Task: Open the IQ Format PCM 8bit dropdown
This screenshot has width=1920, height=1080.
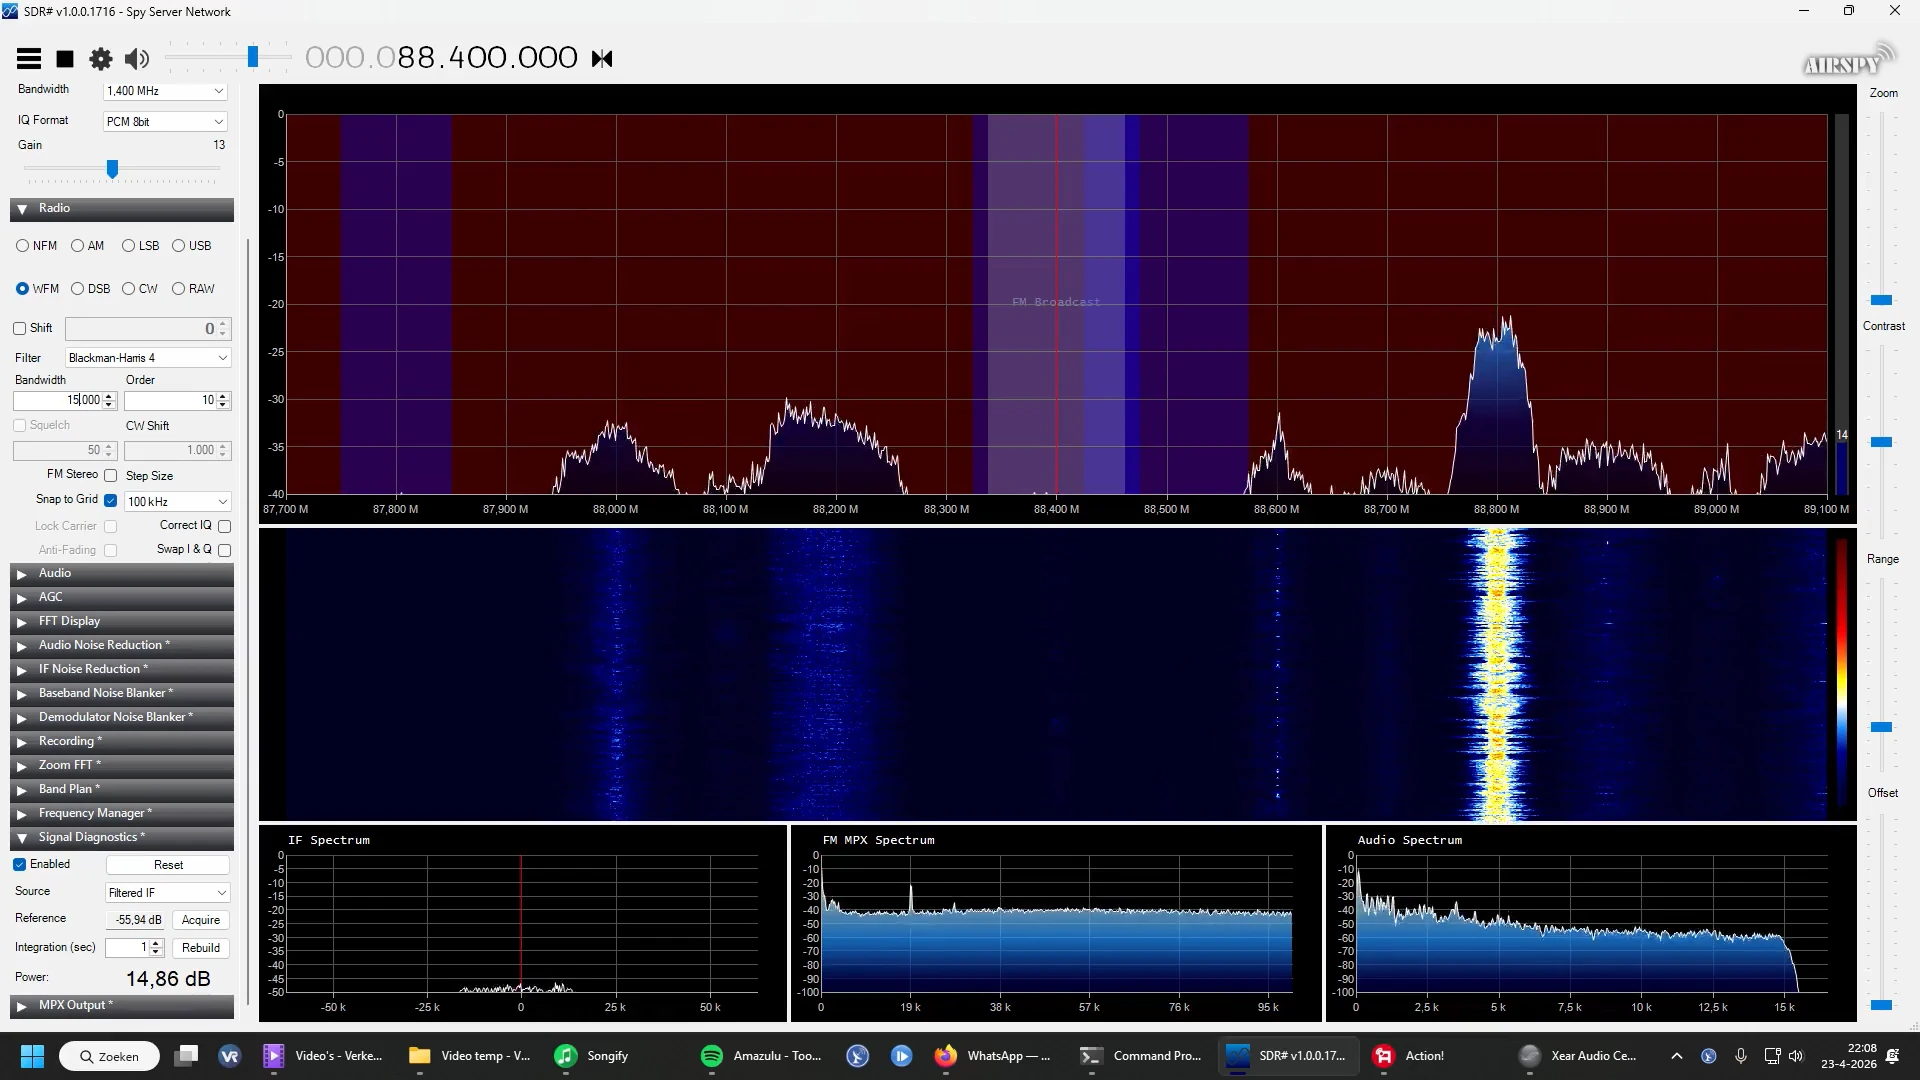Action: coord(165,122)
